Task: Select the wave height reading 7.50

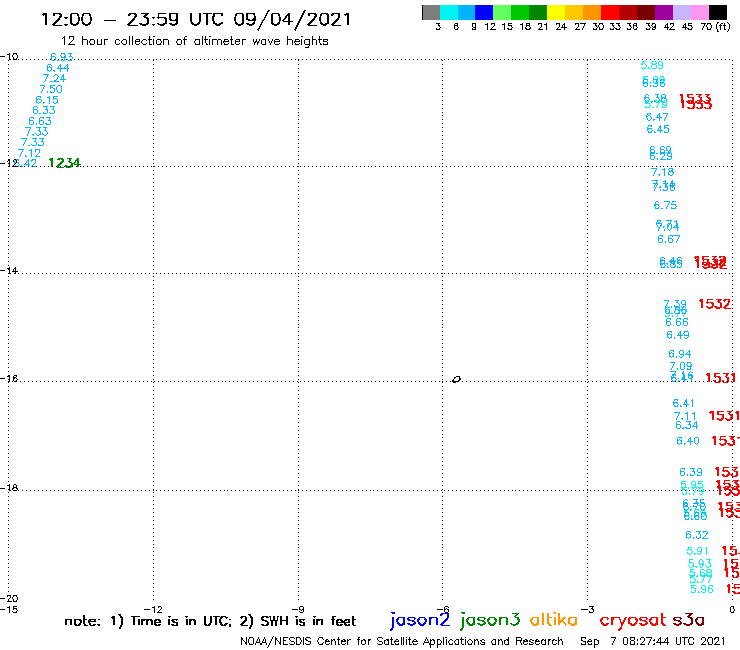Action: (x=51, y=89)
